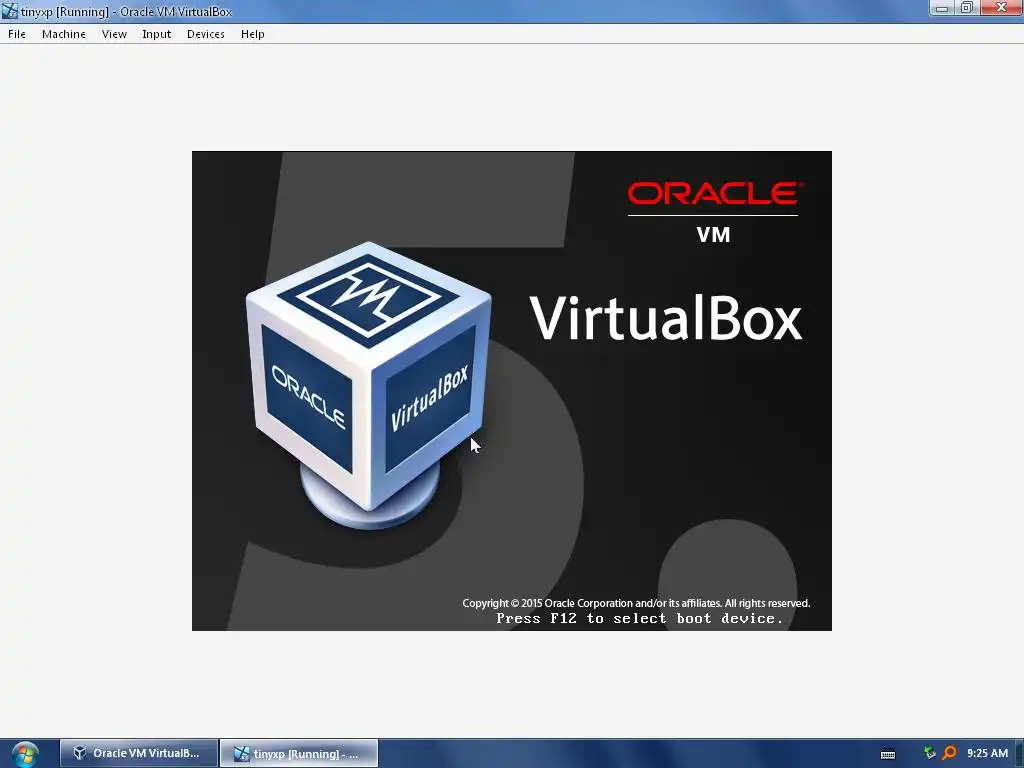Viewport: 1024px width, 768px height.
Task: Click the VirtualBox icon in title bar
Action: click(x=9, y=11)
